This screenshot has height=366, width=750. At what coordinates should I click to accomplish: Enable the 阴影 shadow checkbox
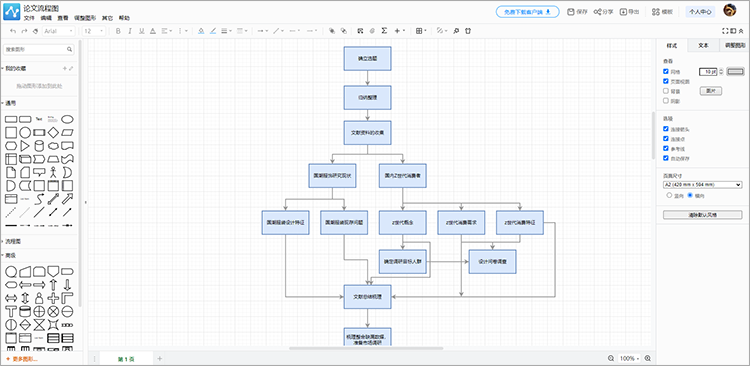[x=666, y=100]
